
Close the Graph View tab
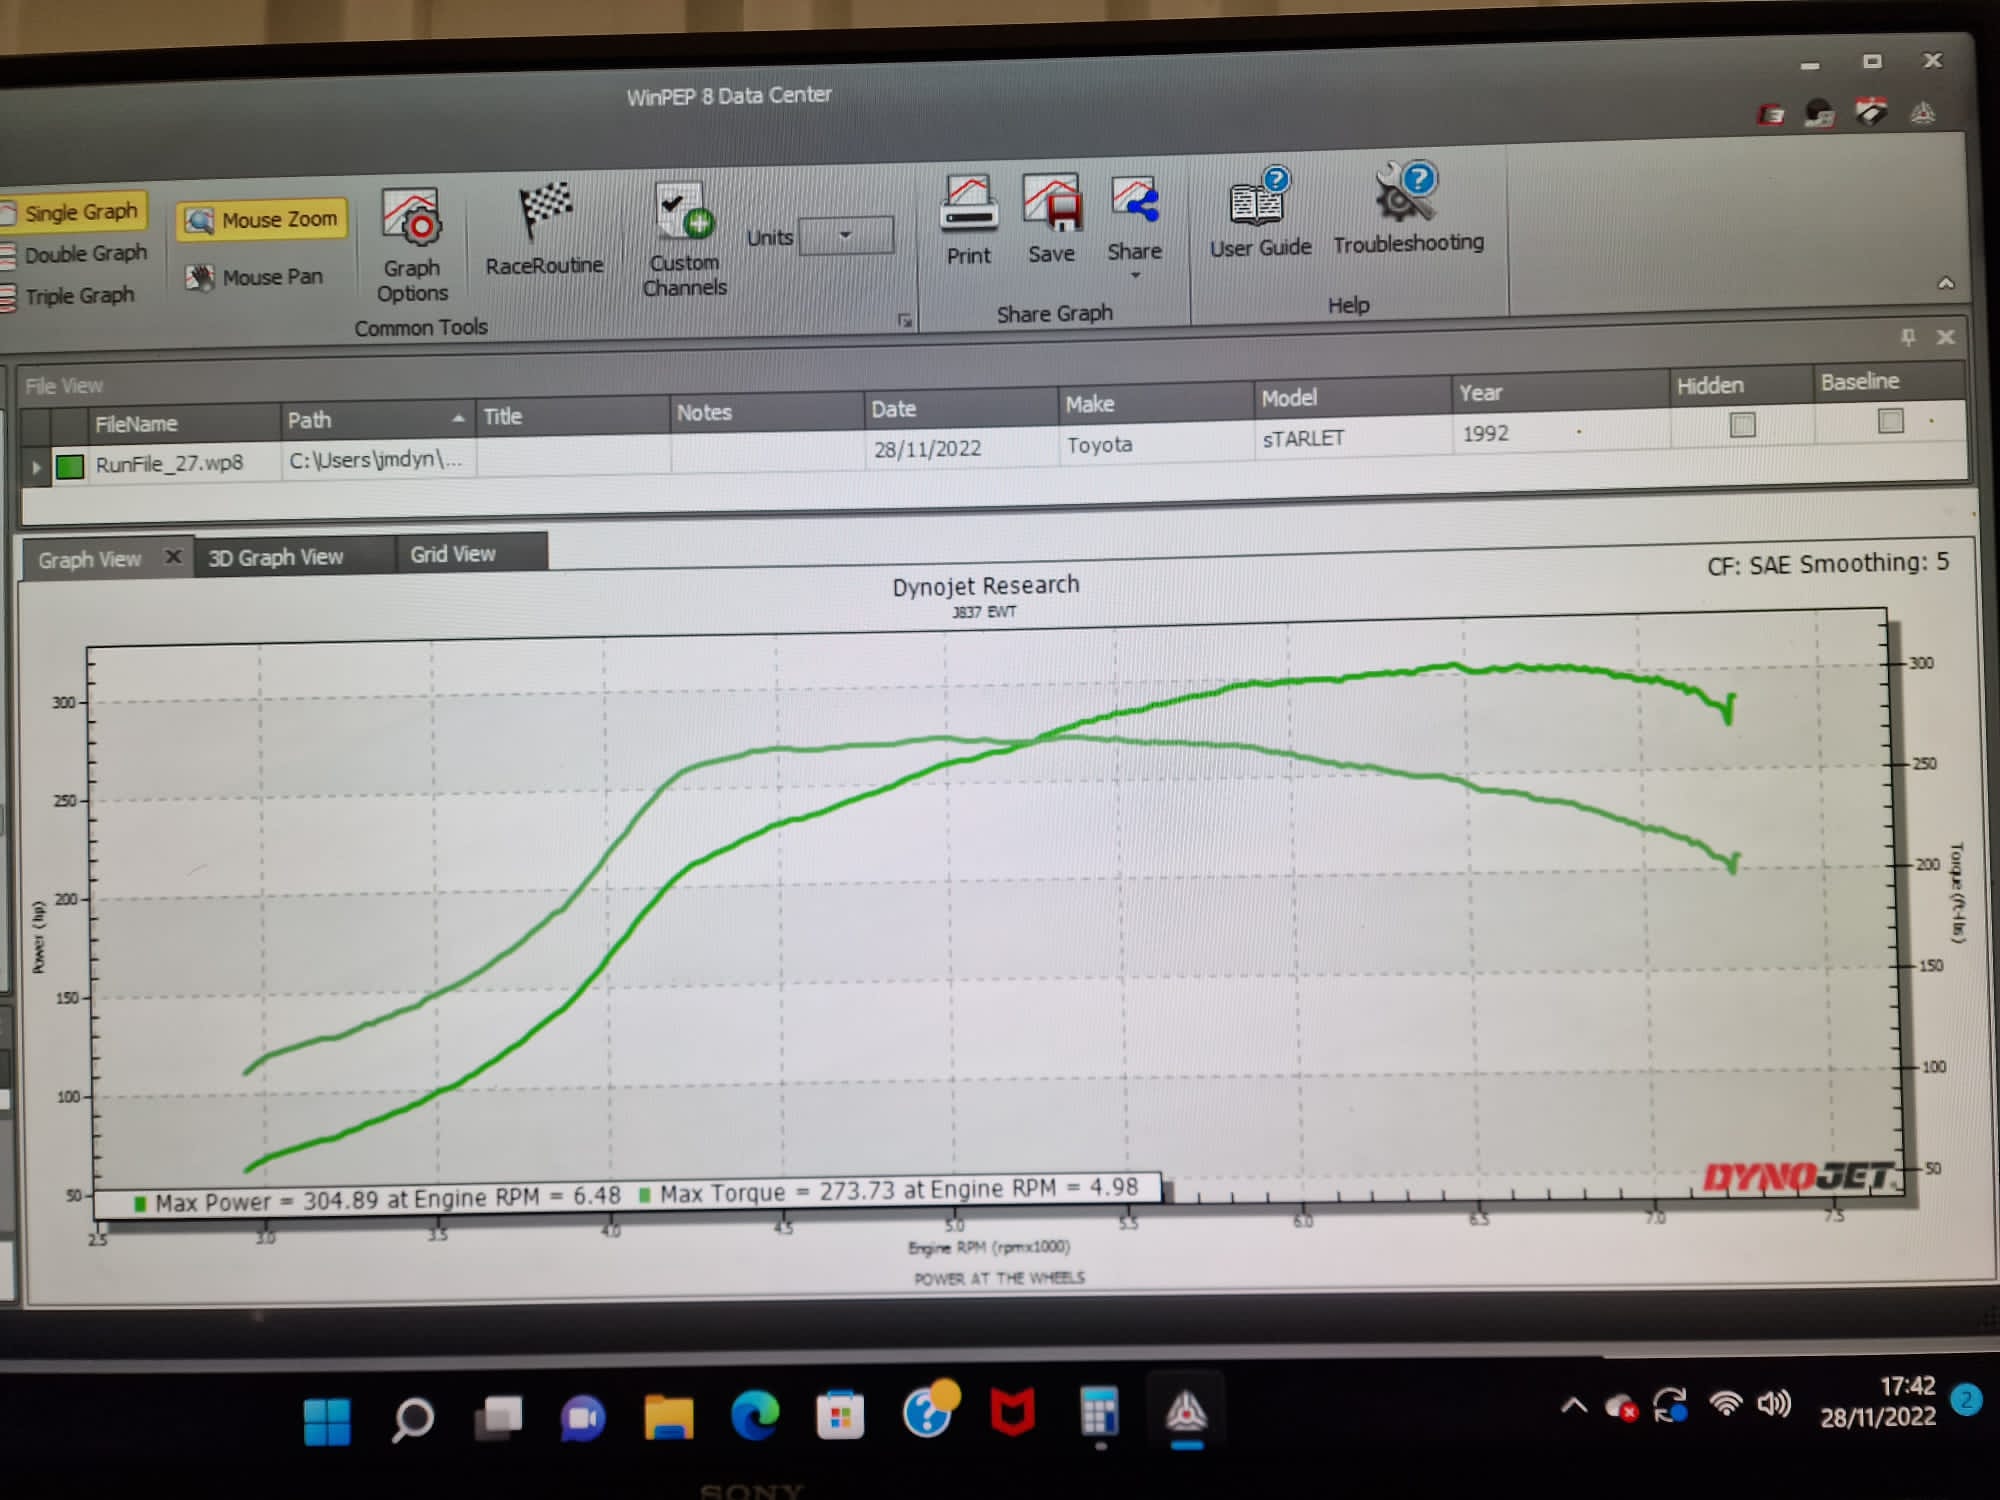tap(173, 557)
